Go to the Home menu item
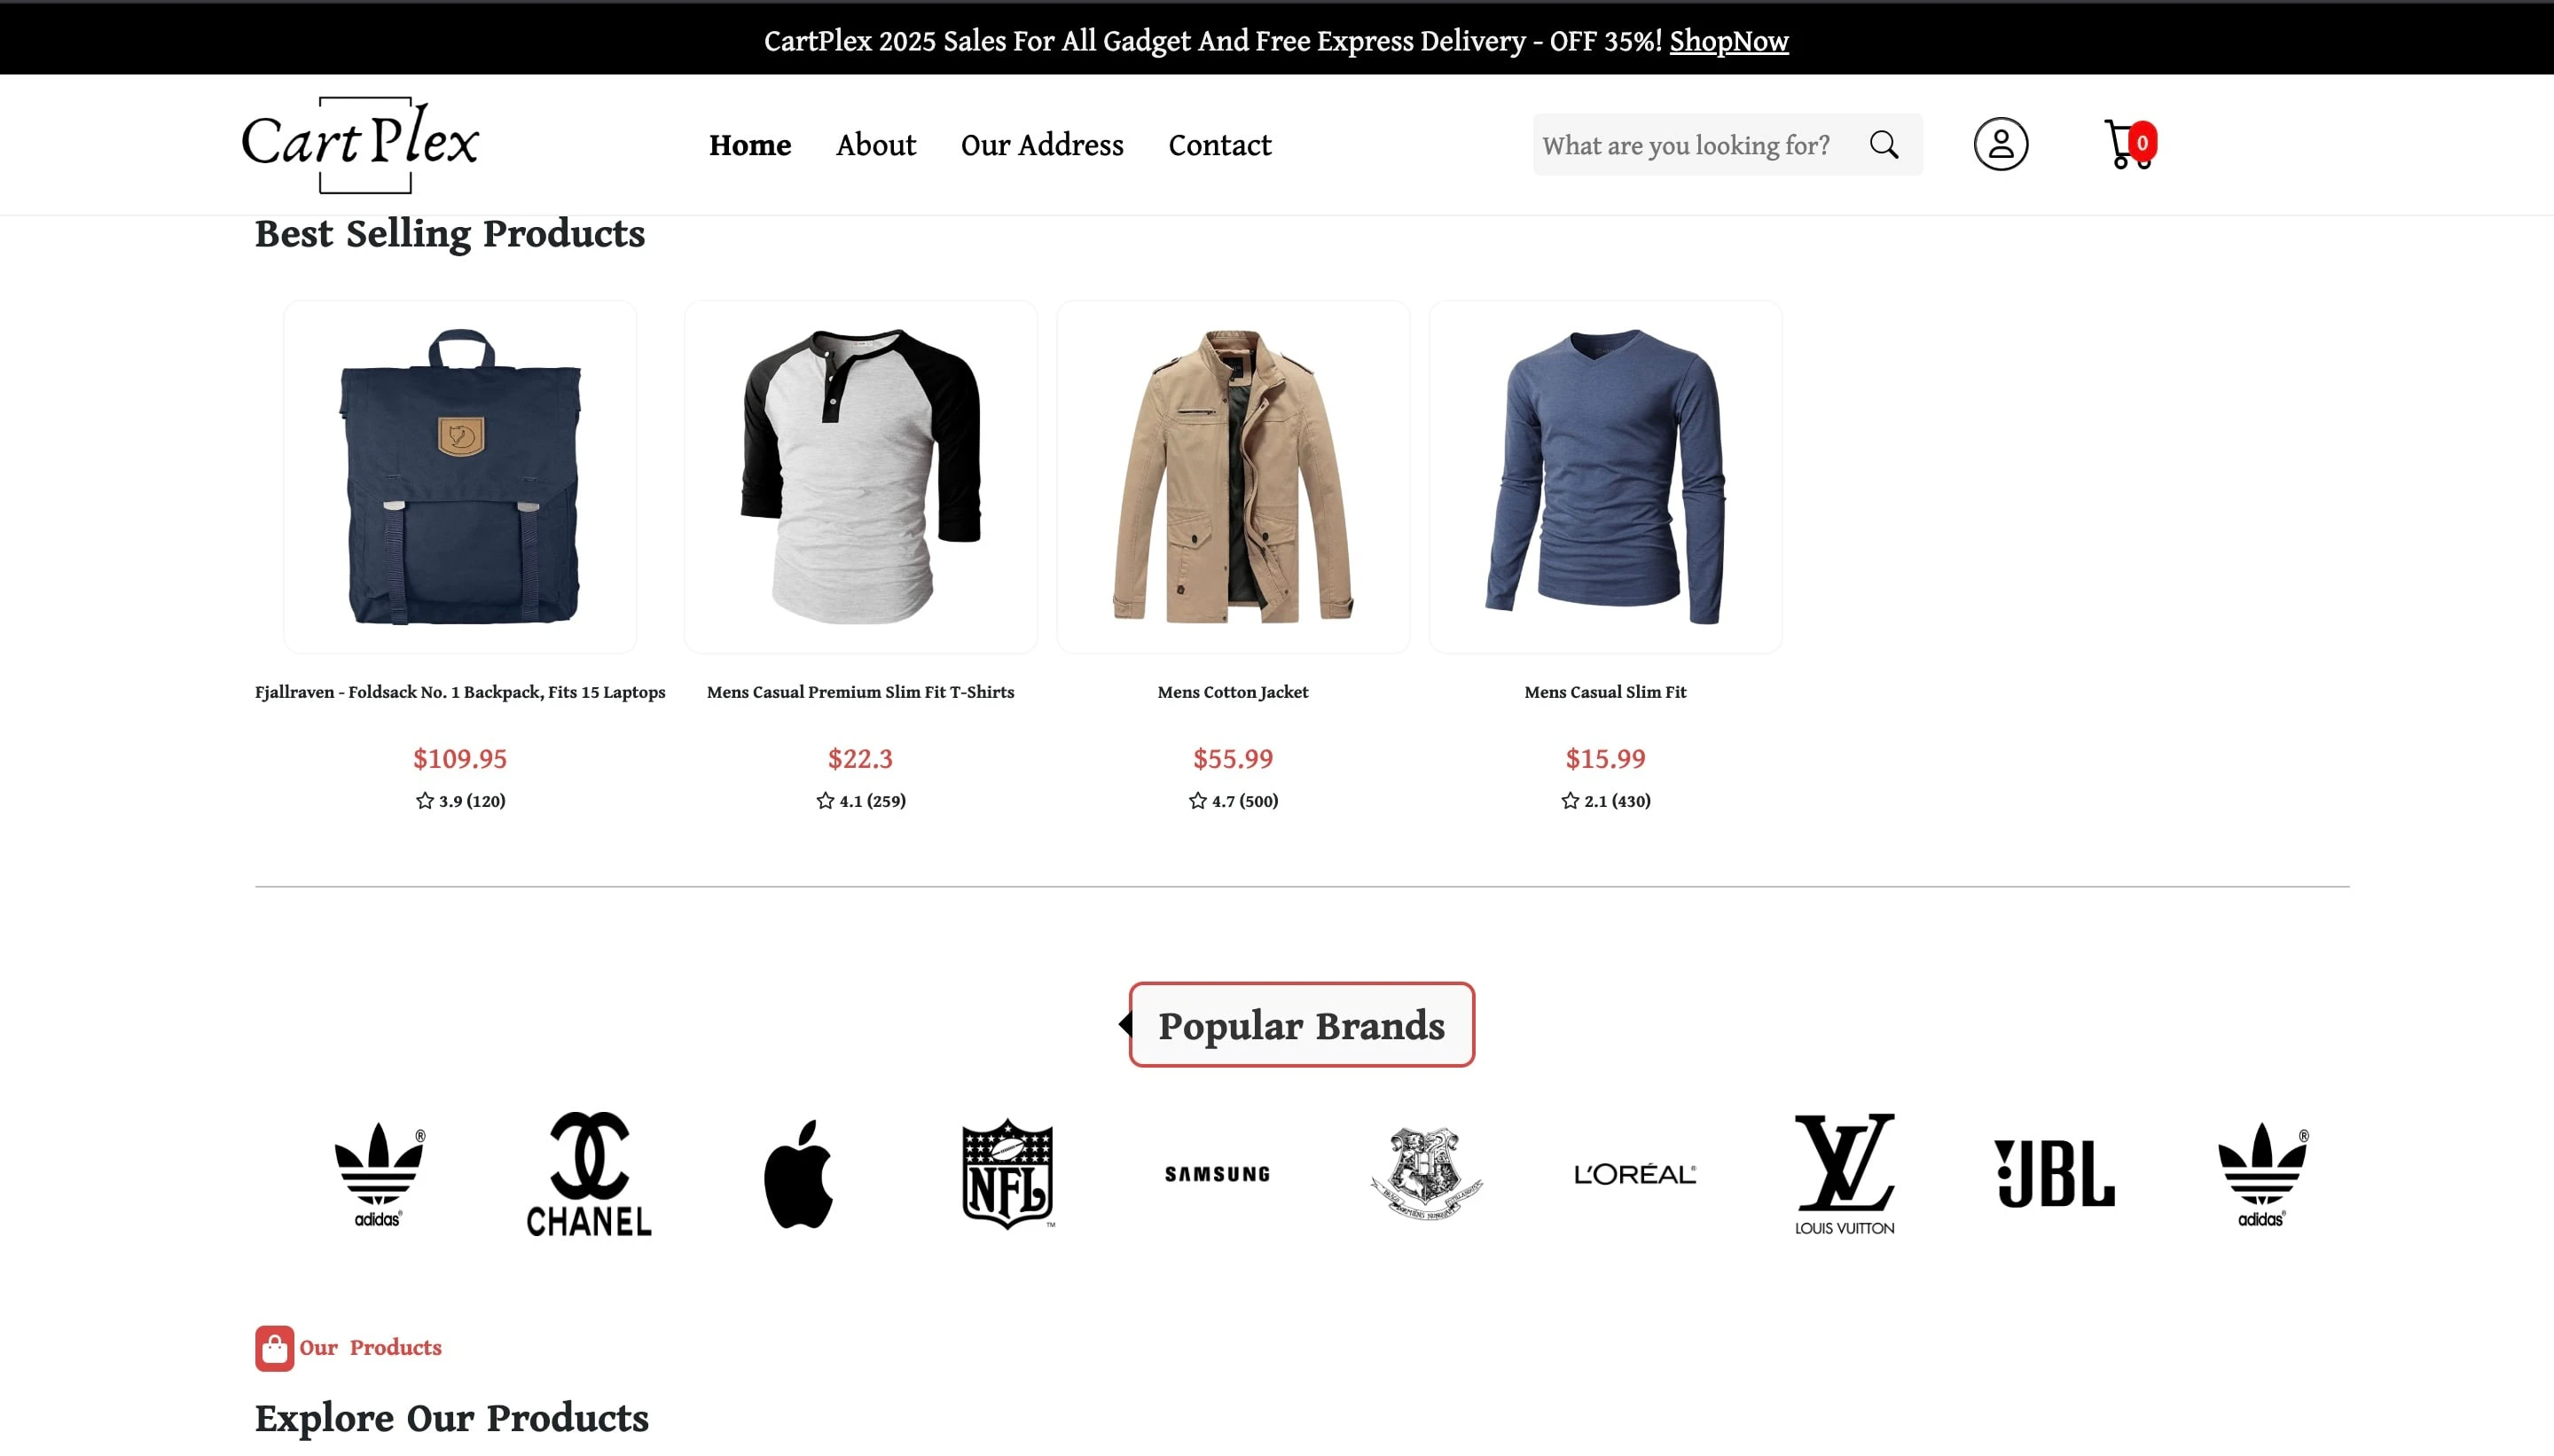 click(x=750, y=145)
